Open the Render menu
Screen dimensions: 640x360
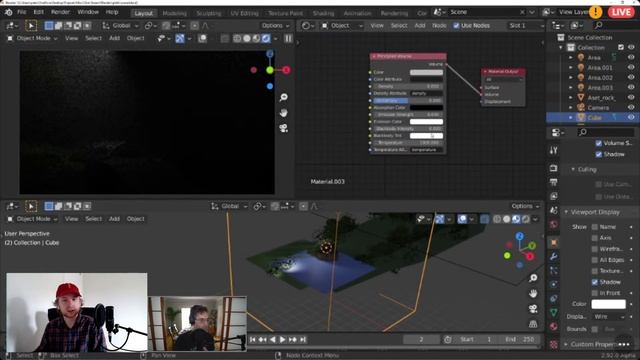tap(60, 12)
